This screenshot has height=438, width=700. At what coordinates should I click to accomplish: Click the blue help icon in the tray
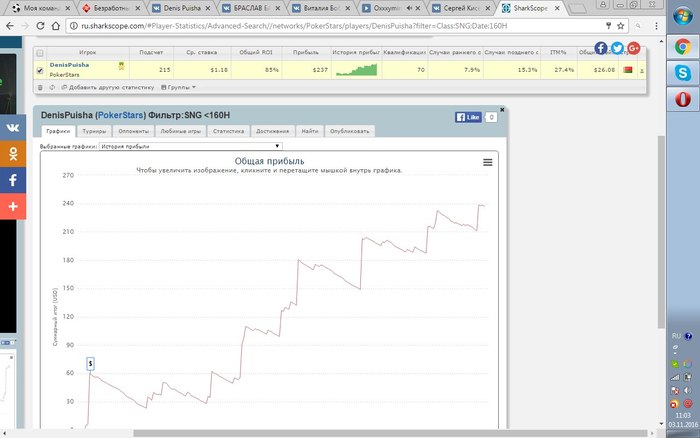[x=688, y=336]
